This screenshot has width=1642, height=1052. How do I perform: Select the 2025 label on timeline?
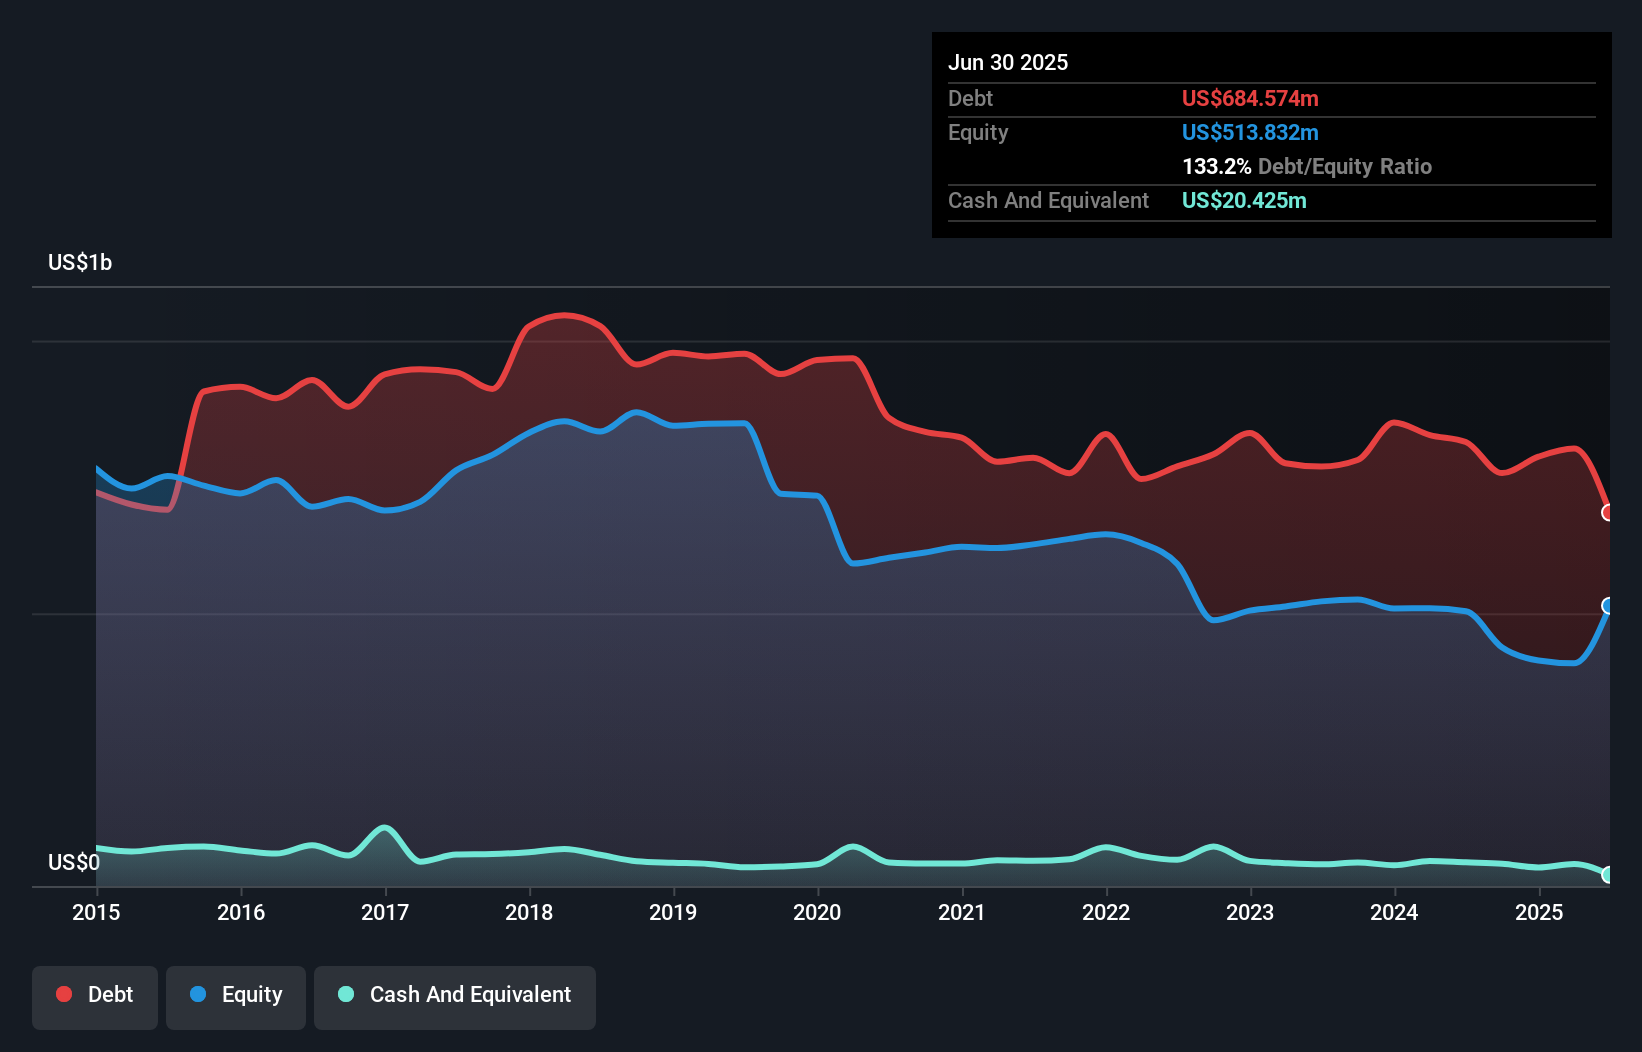pos(1540,912)
